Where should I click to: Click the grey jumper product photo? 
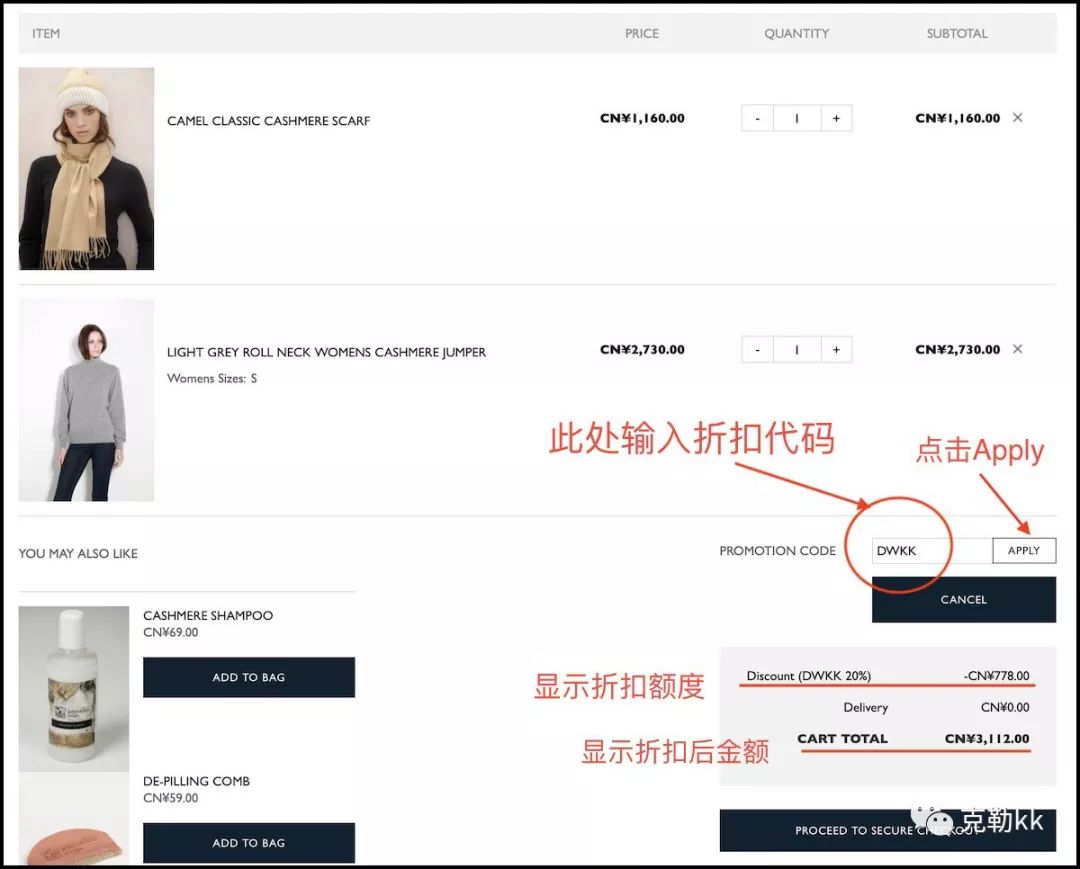pyautogui.click(x=86, y=399)
